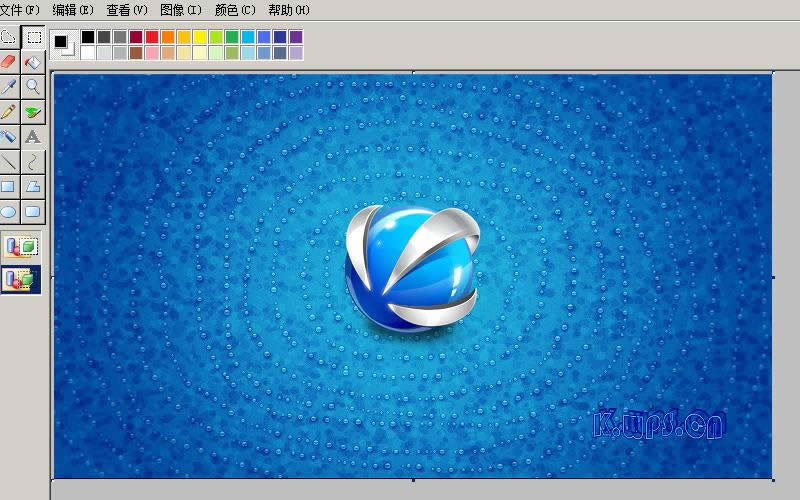The height and width of the screenshot is (500, 800).
Task: Select the Magnifier tool
Action: pos(34,87)
